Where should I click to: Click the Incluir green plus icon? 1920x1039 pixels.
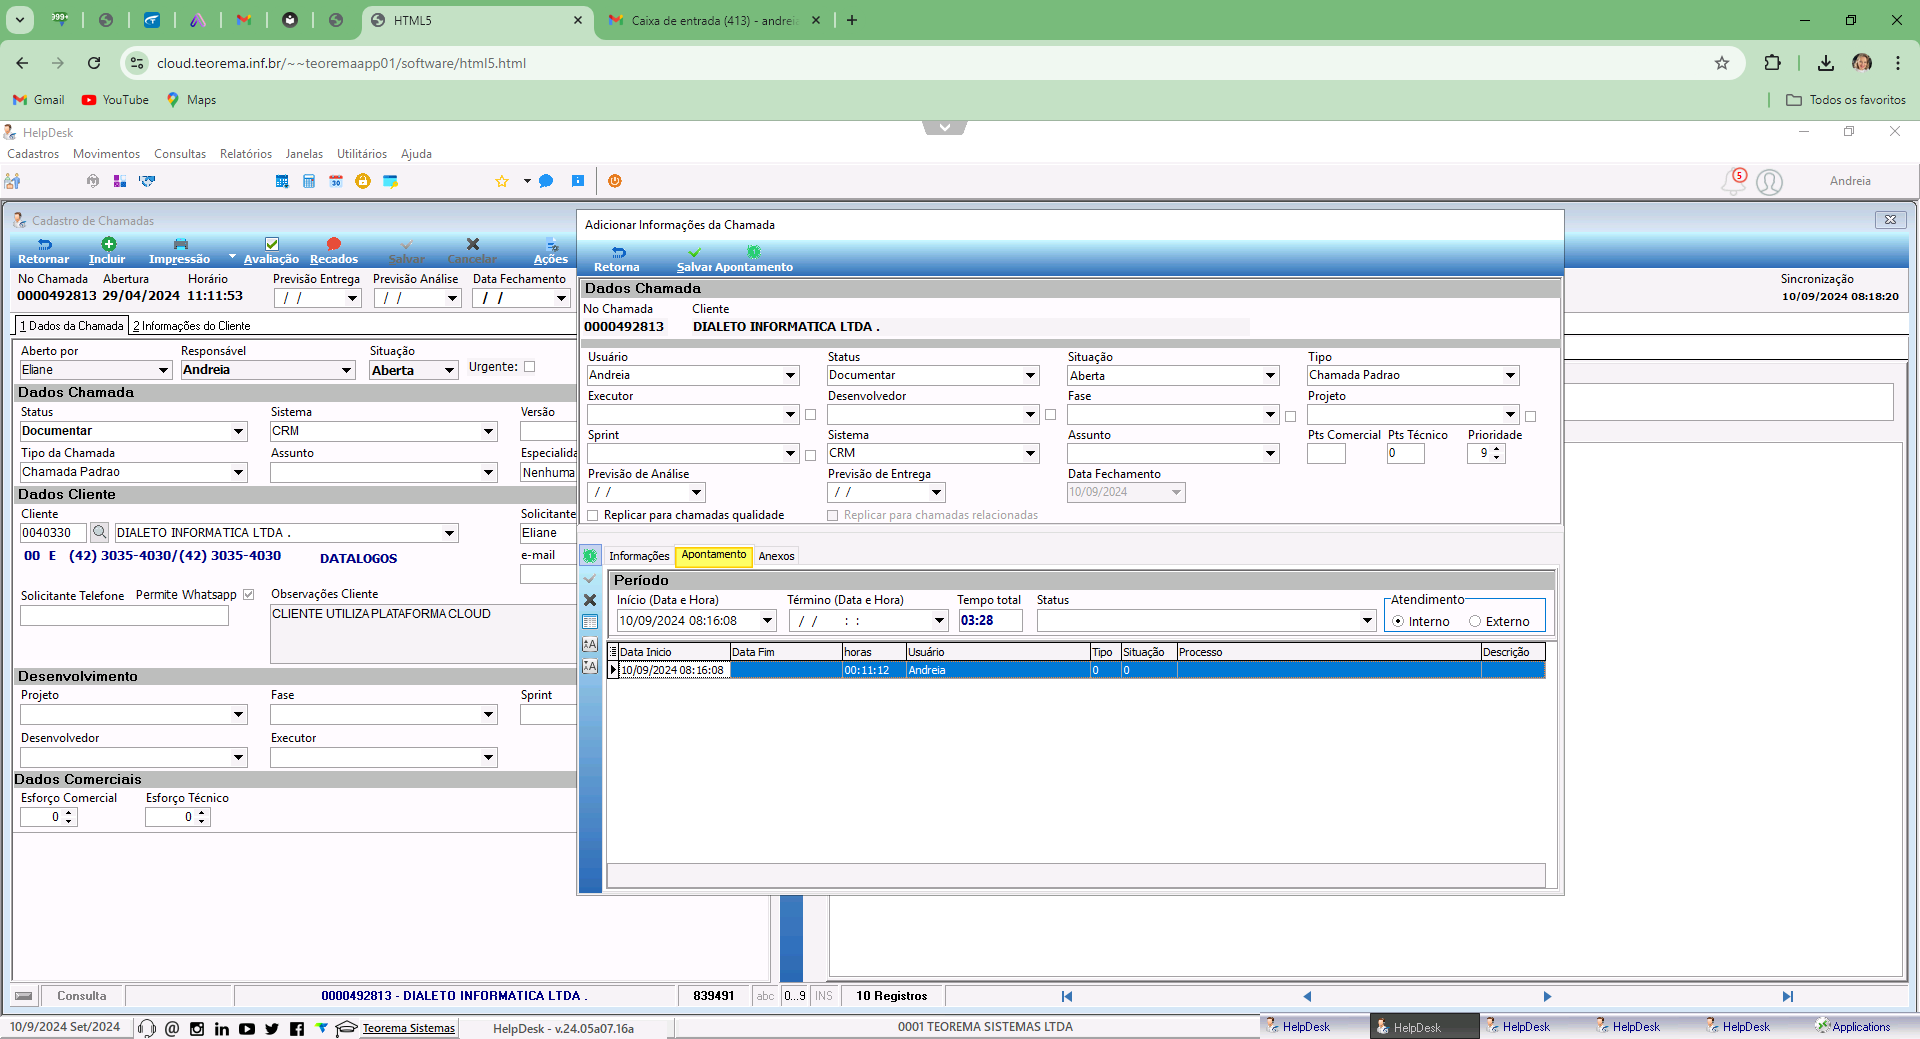[x=108, y=244]
